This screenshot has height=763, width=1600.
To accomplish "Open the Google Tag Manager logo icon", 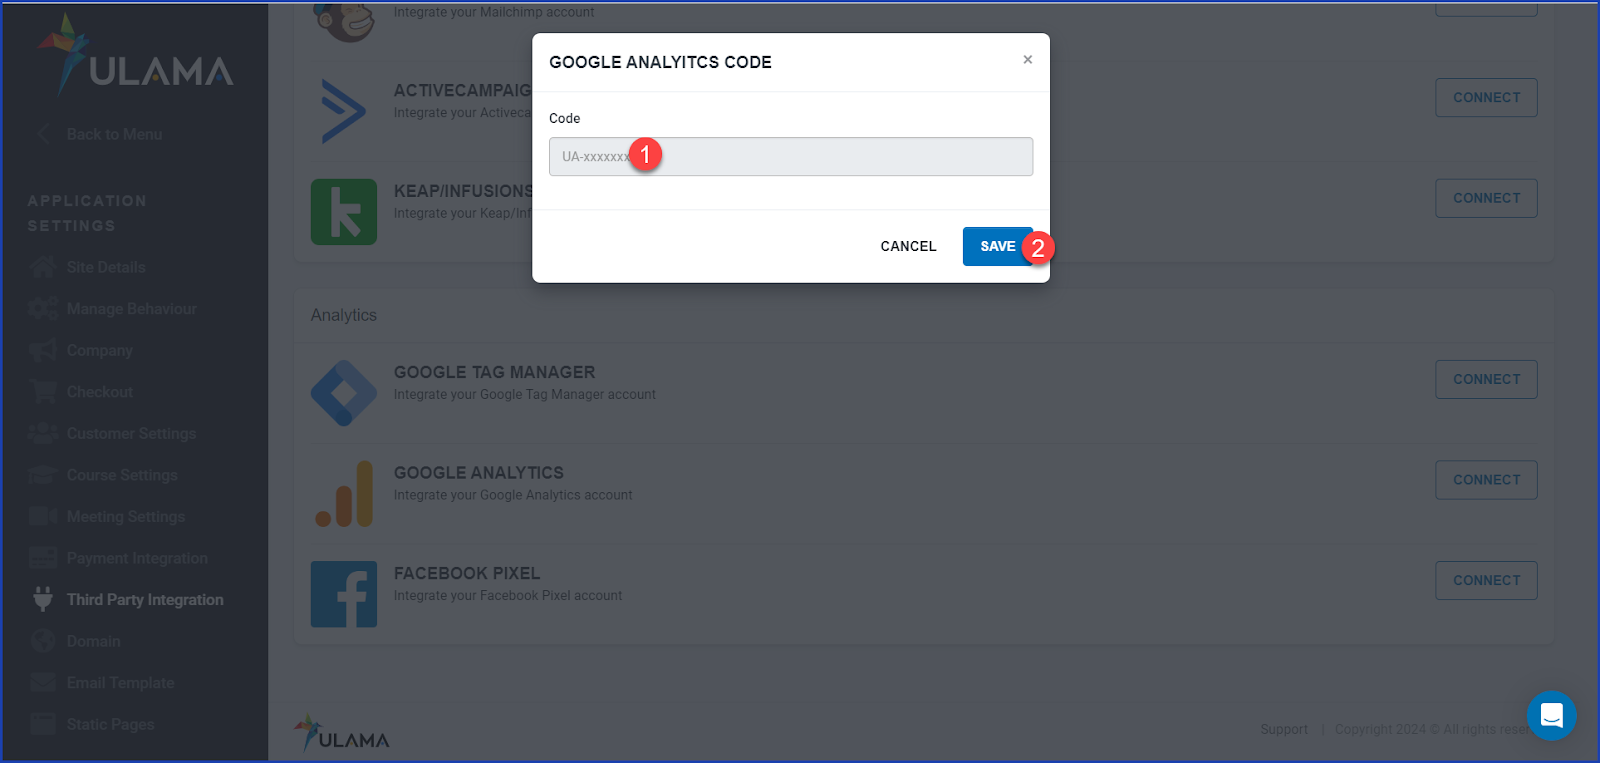I will coord(344,393).
